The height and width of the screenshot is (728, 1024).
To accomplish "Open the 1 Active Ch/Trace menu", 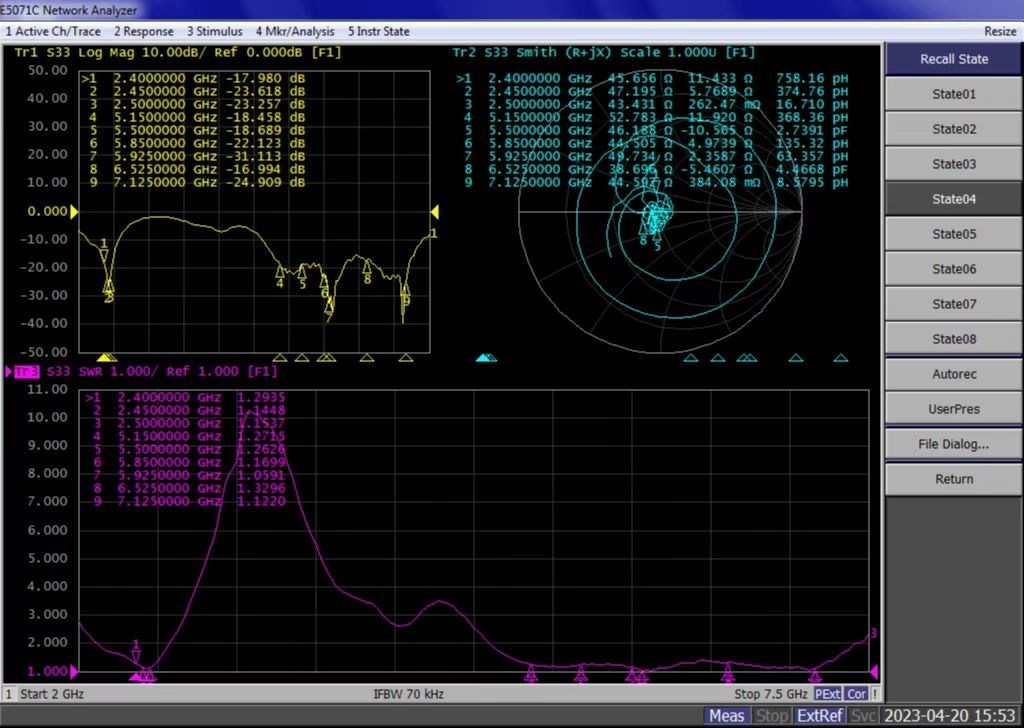I will coord(53,31).
